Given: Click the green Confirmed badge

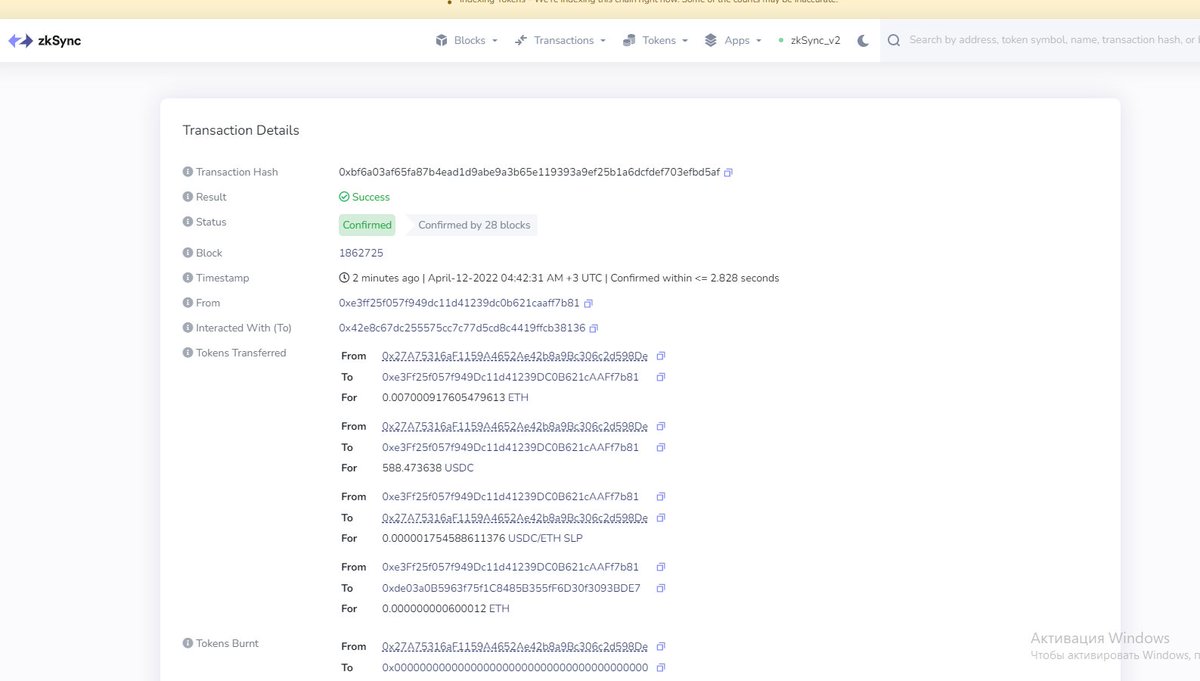Looking at the screenshot, I should [x=367, y=225].
